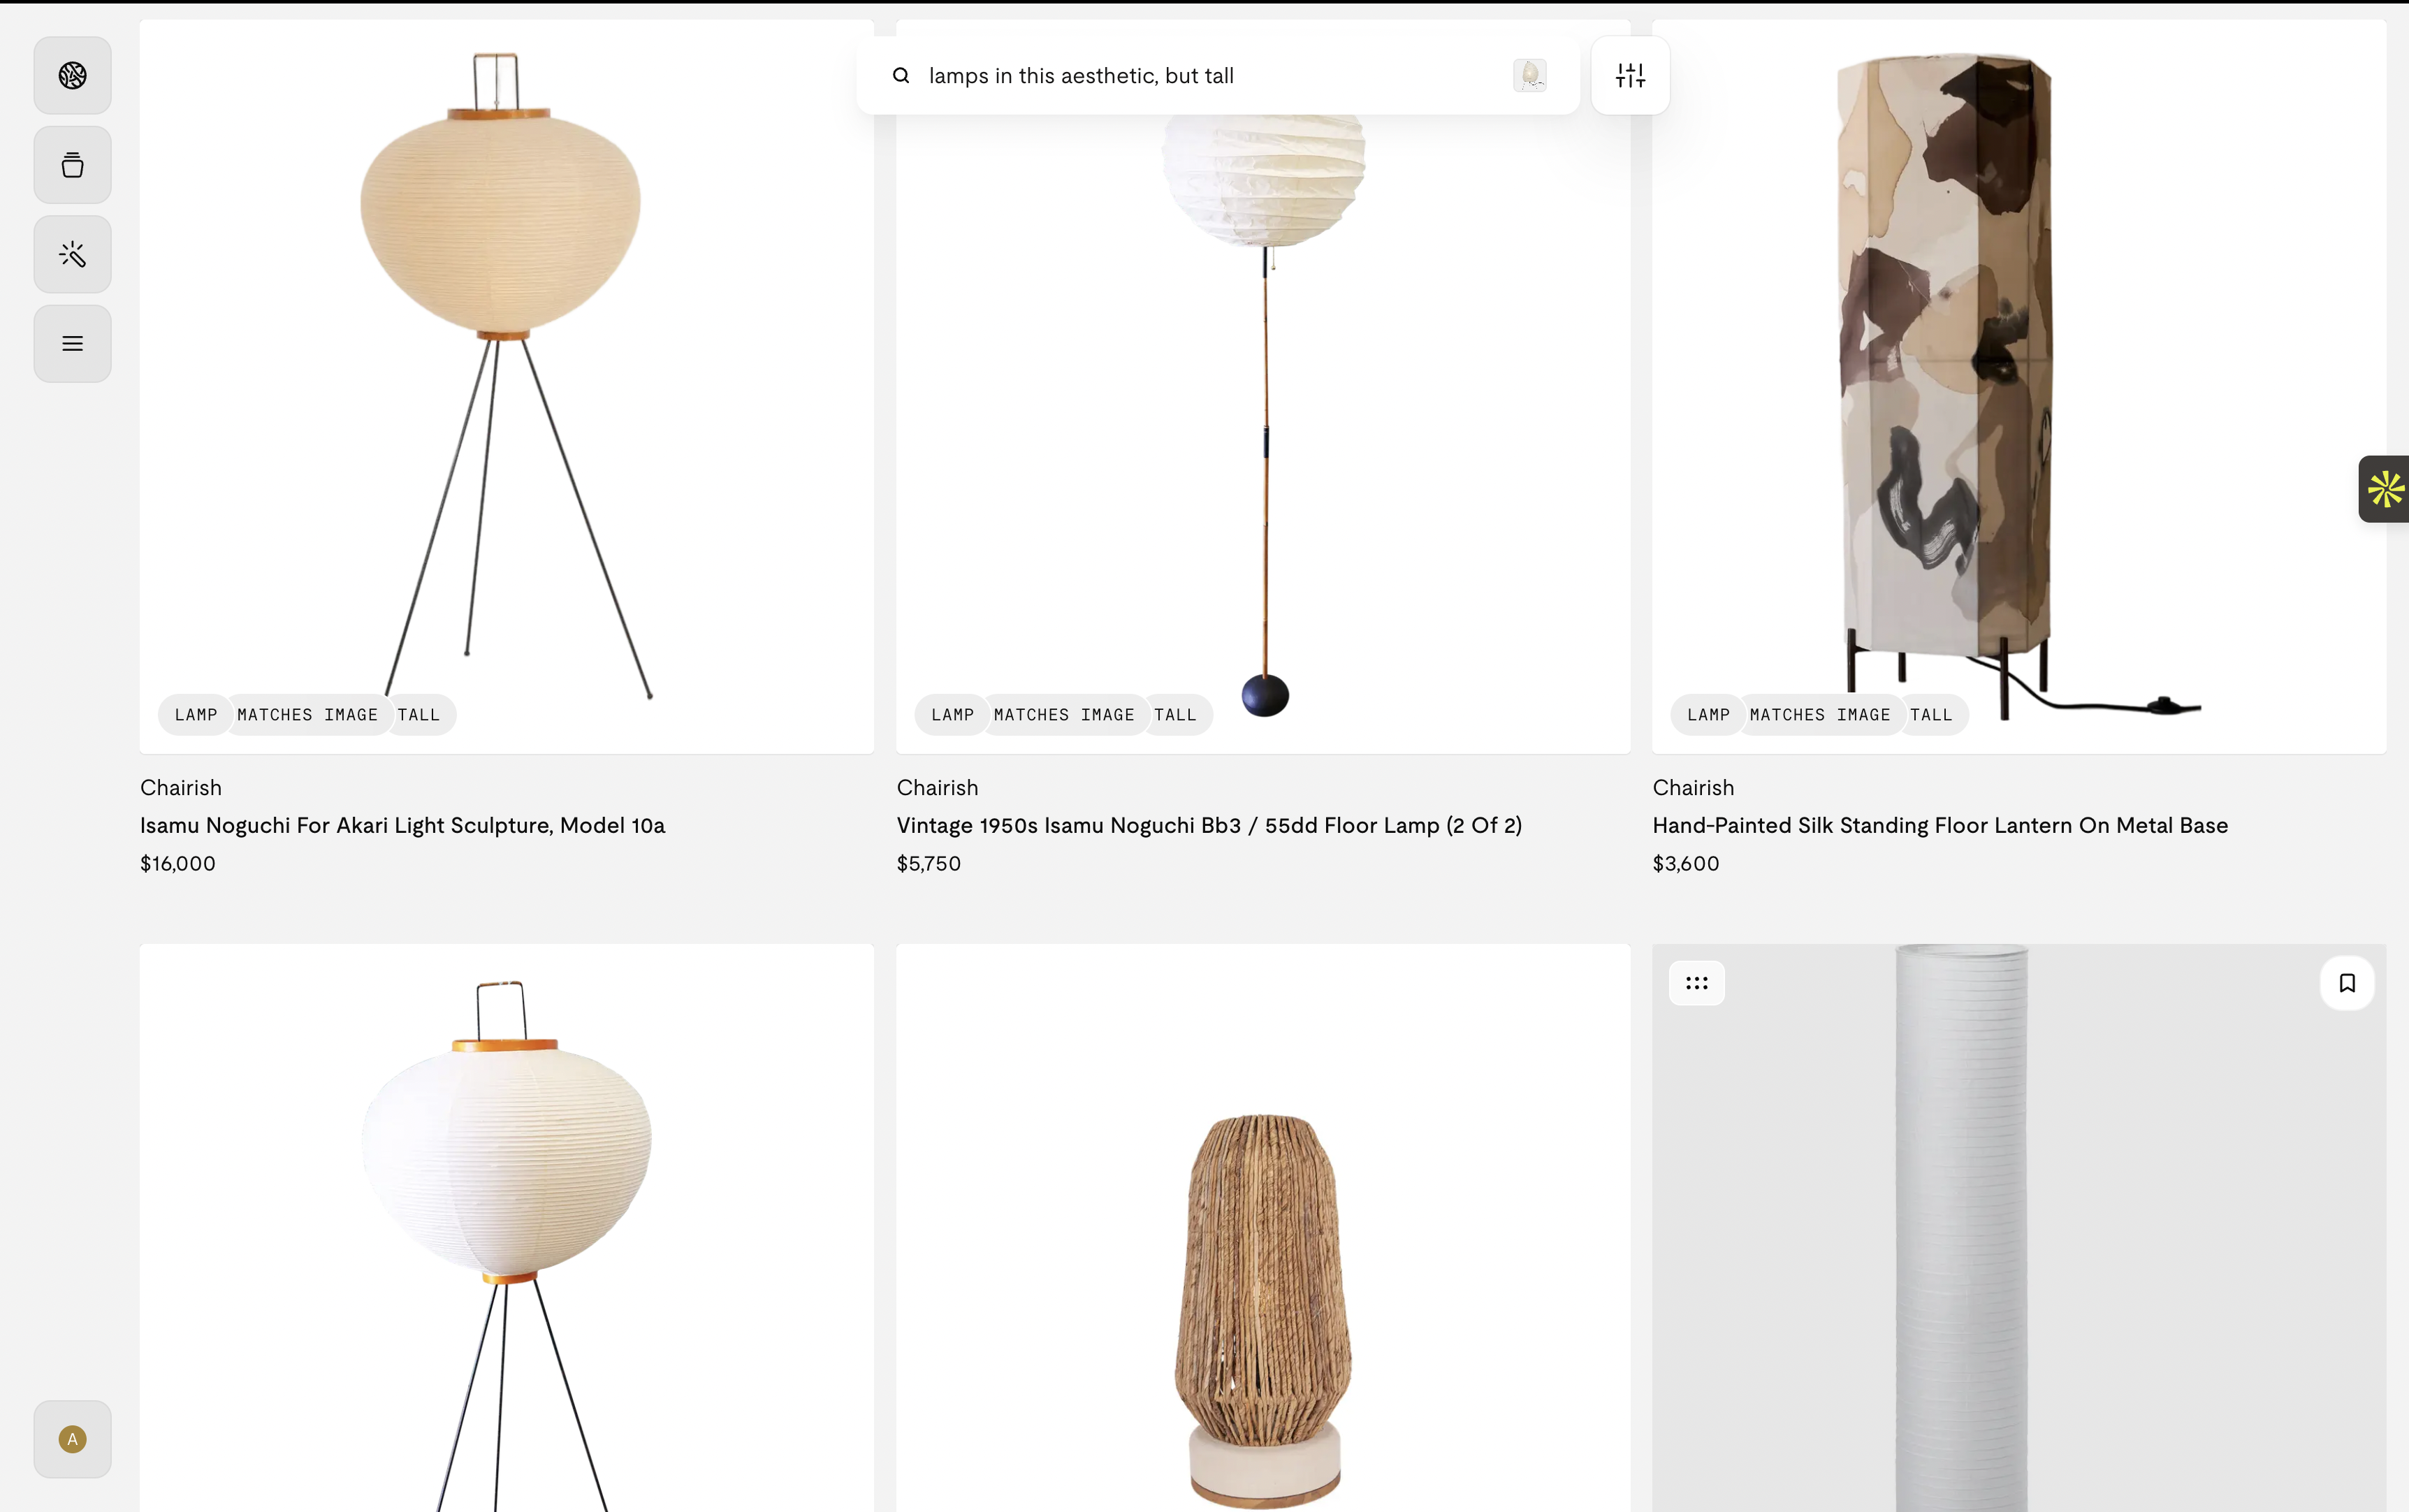Open the hamburger menu in sidebar
Image resolution: width=2409 pixels, height=1512 pixels.
(x=72, y=344)
